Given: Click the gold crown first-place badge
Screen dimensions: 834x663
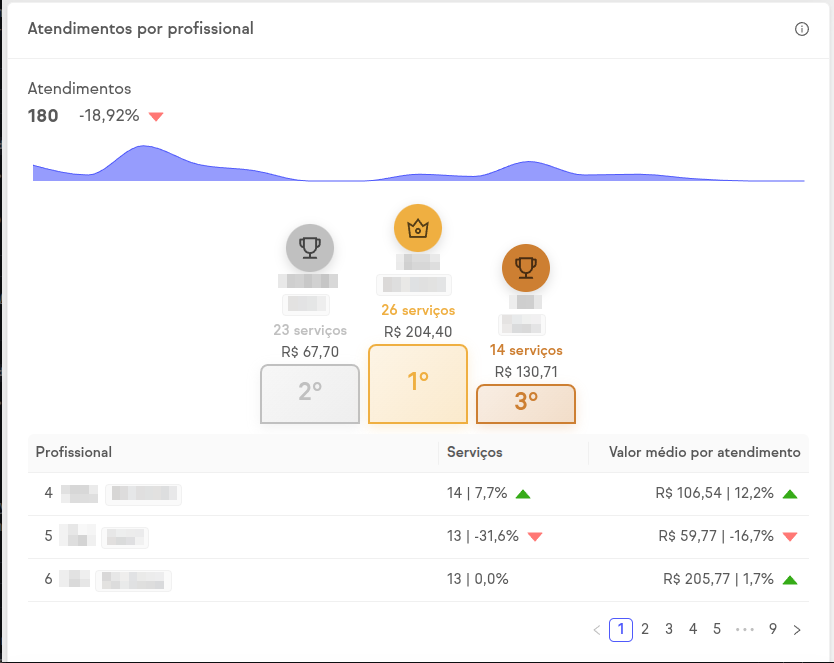Looking at the screenshot, I should 418,228.
